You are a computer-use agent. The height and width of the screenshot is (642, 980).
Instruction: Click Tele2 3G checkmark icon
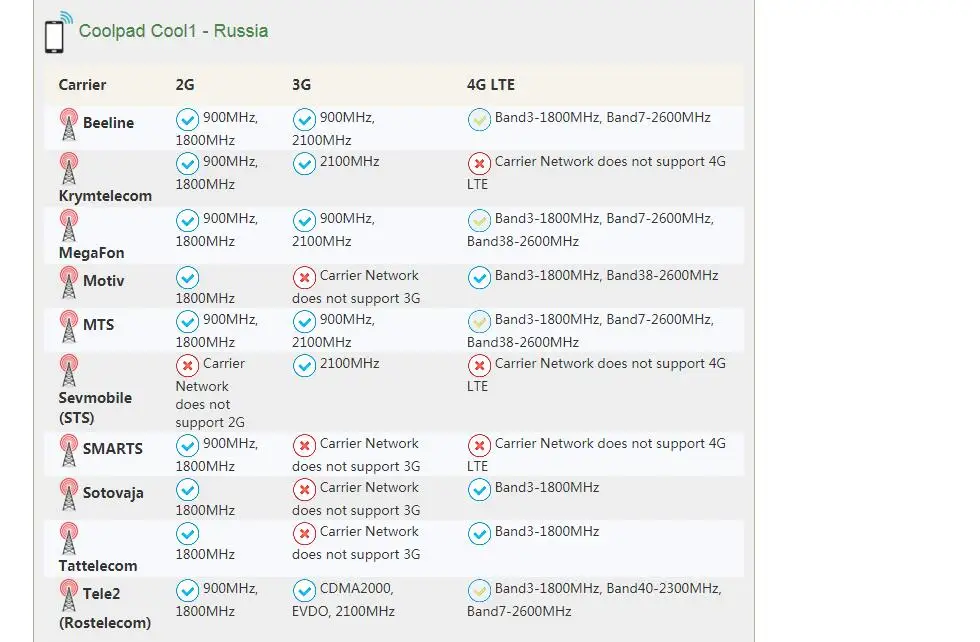coord(304,591)
